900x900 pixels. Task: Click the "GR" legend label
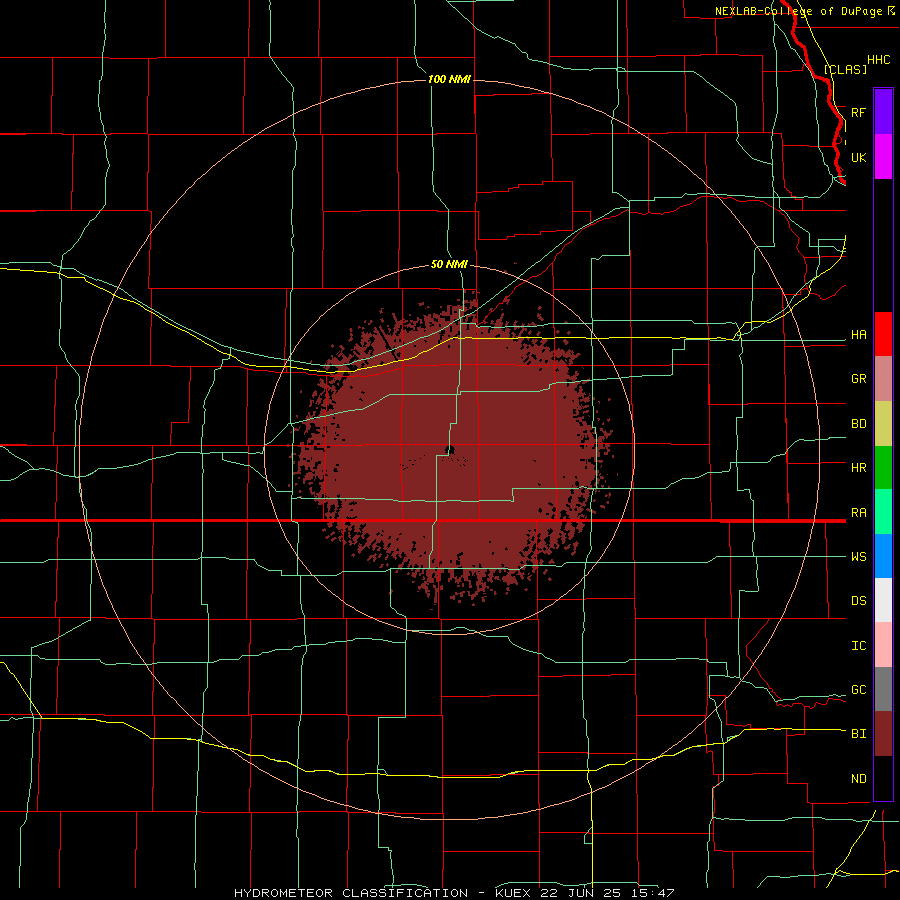[x=858, y=379]
